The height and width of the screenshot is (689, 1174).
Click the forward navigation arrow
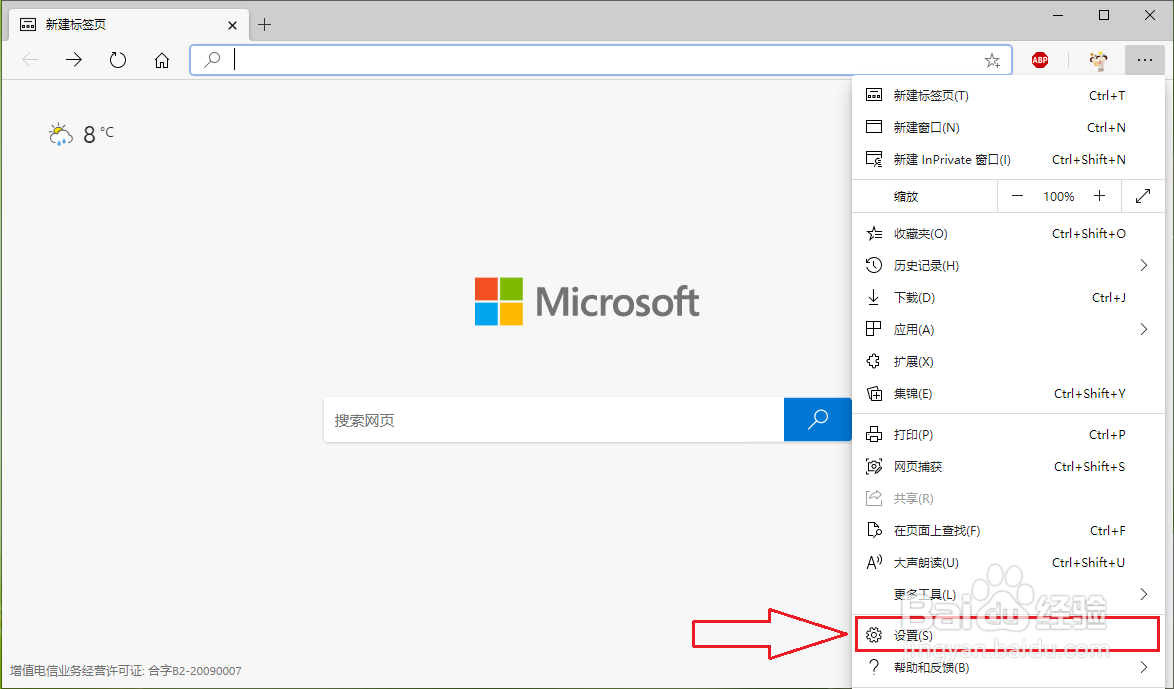coord(73,60)
